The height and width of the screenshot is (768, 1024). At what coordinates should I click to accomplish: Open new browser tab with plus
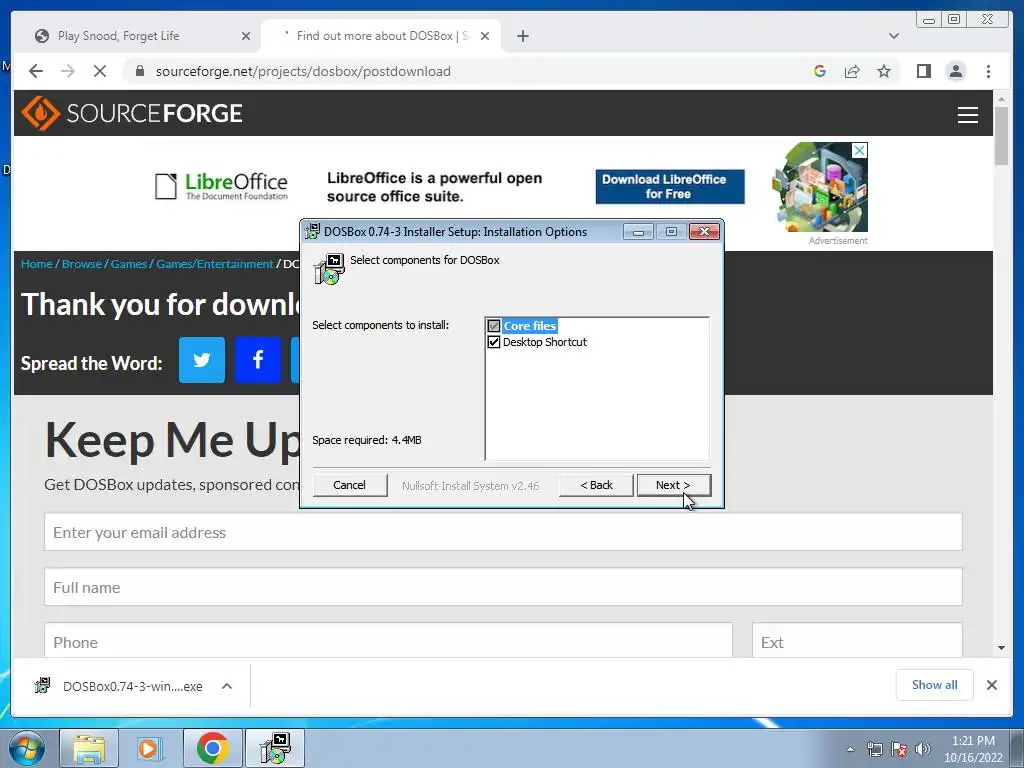(x=522, y=36)
